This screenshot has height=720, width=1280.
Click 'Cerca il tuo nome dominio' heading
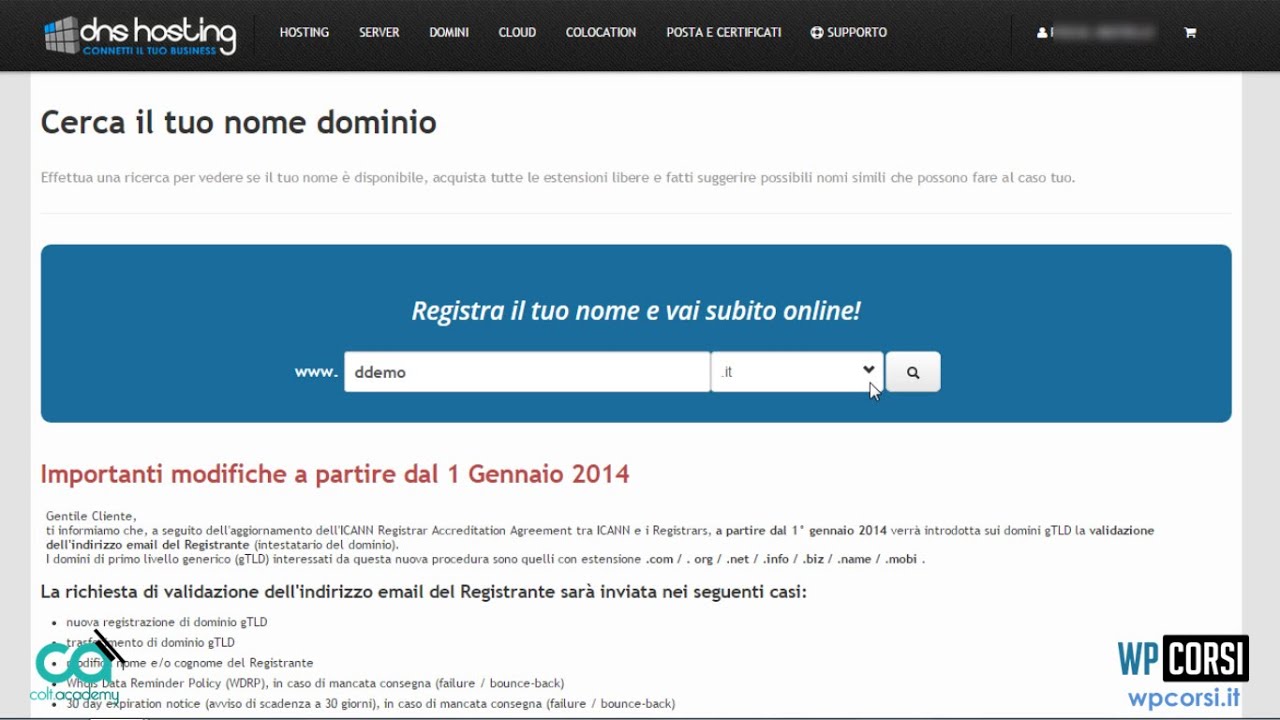[239, 122]
